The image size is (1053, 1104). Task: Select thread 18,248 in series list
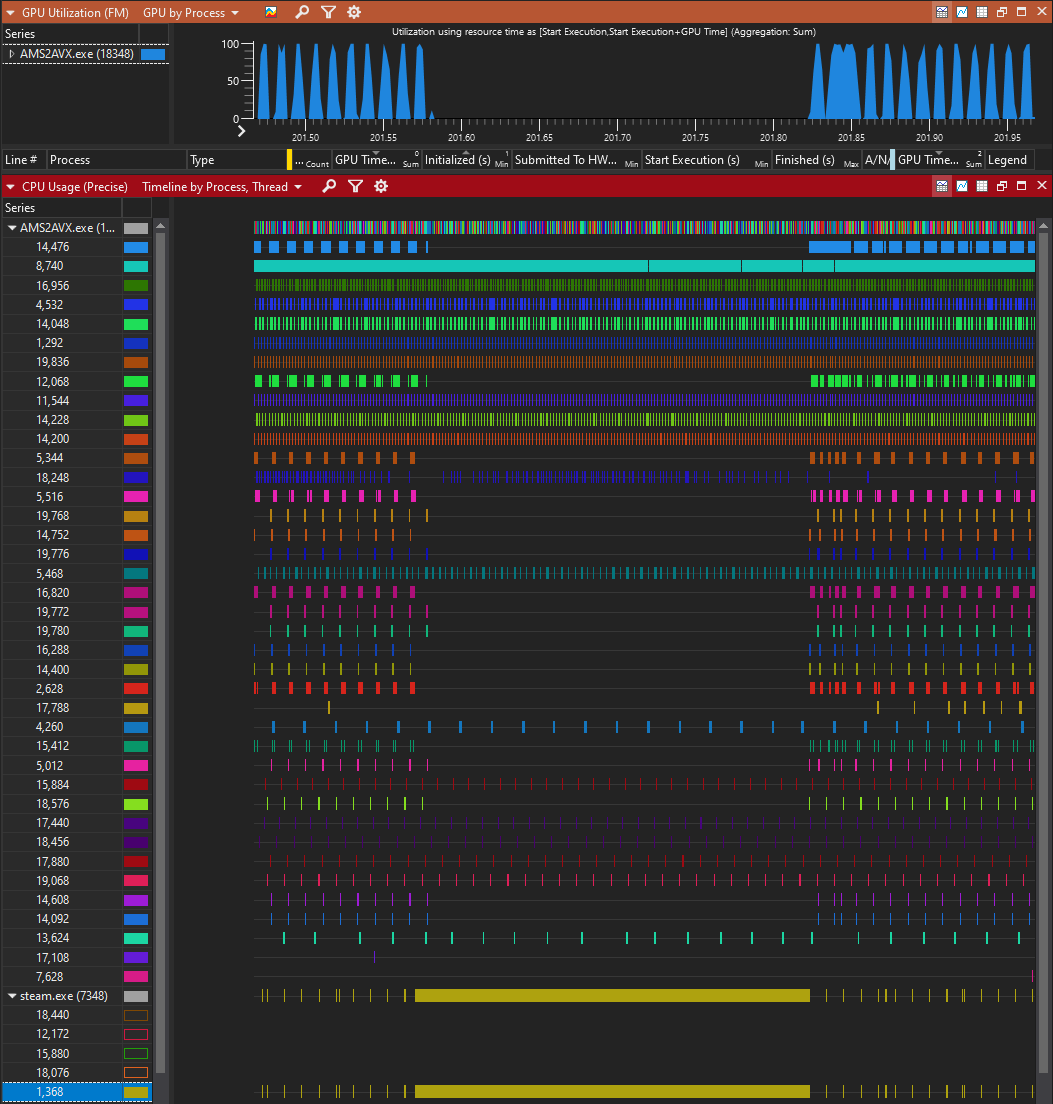[53, 477]
